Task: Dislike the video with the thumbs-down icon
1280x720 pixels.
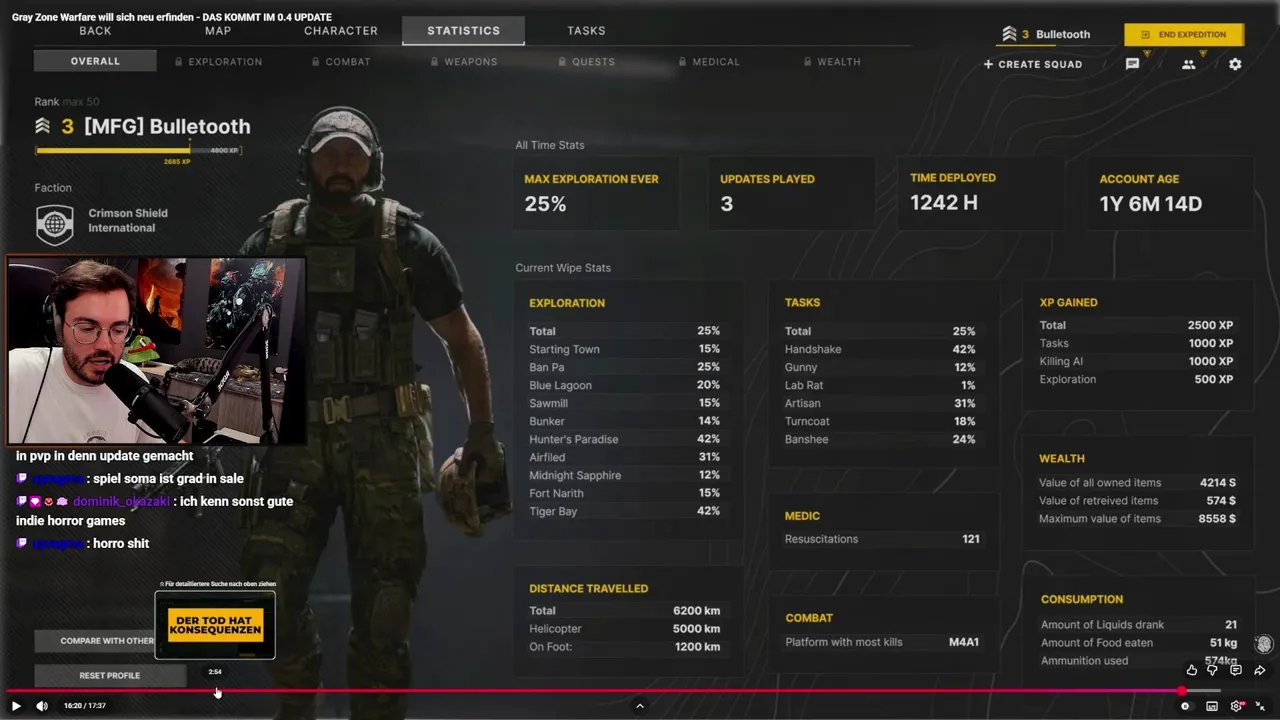Action: [1213, 670]
